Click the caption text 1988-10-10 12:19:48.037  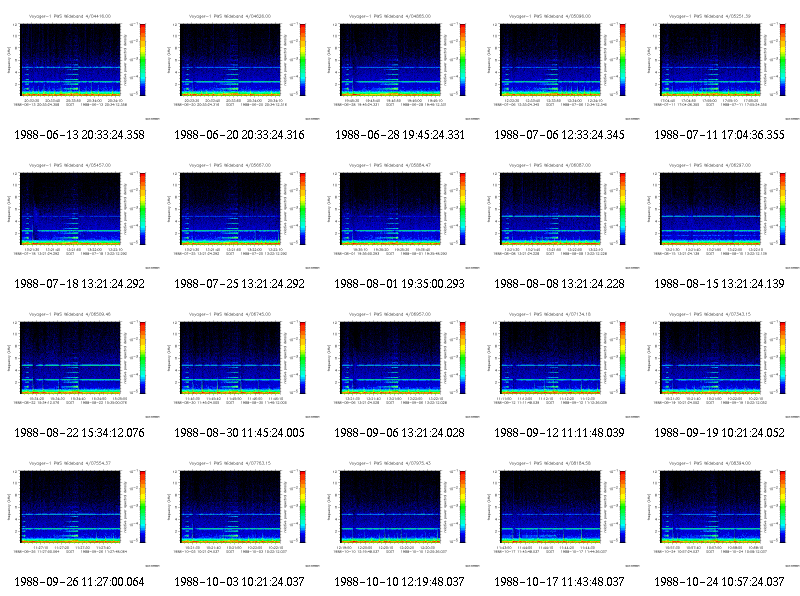tap(399, 582)
